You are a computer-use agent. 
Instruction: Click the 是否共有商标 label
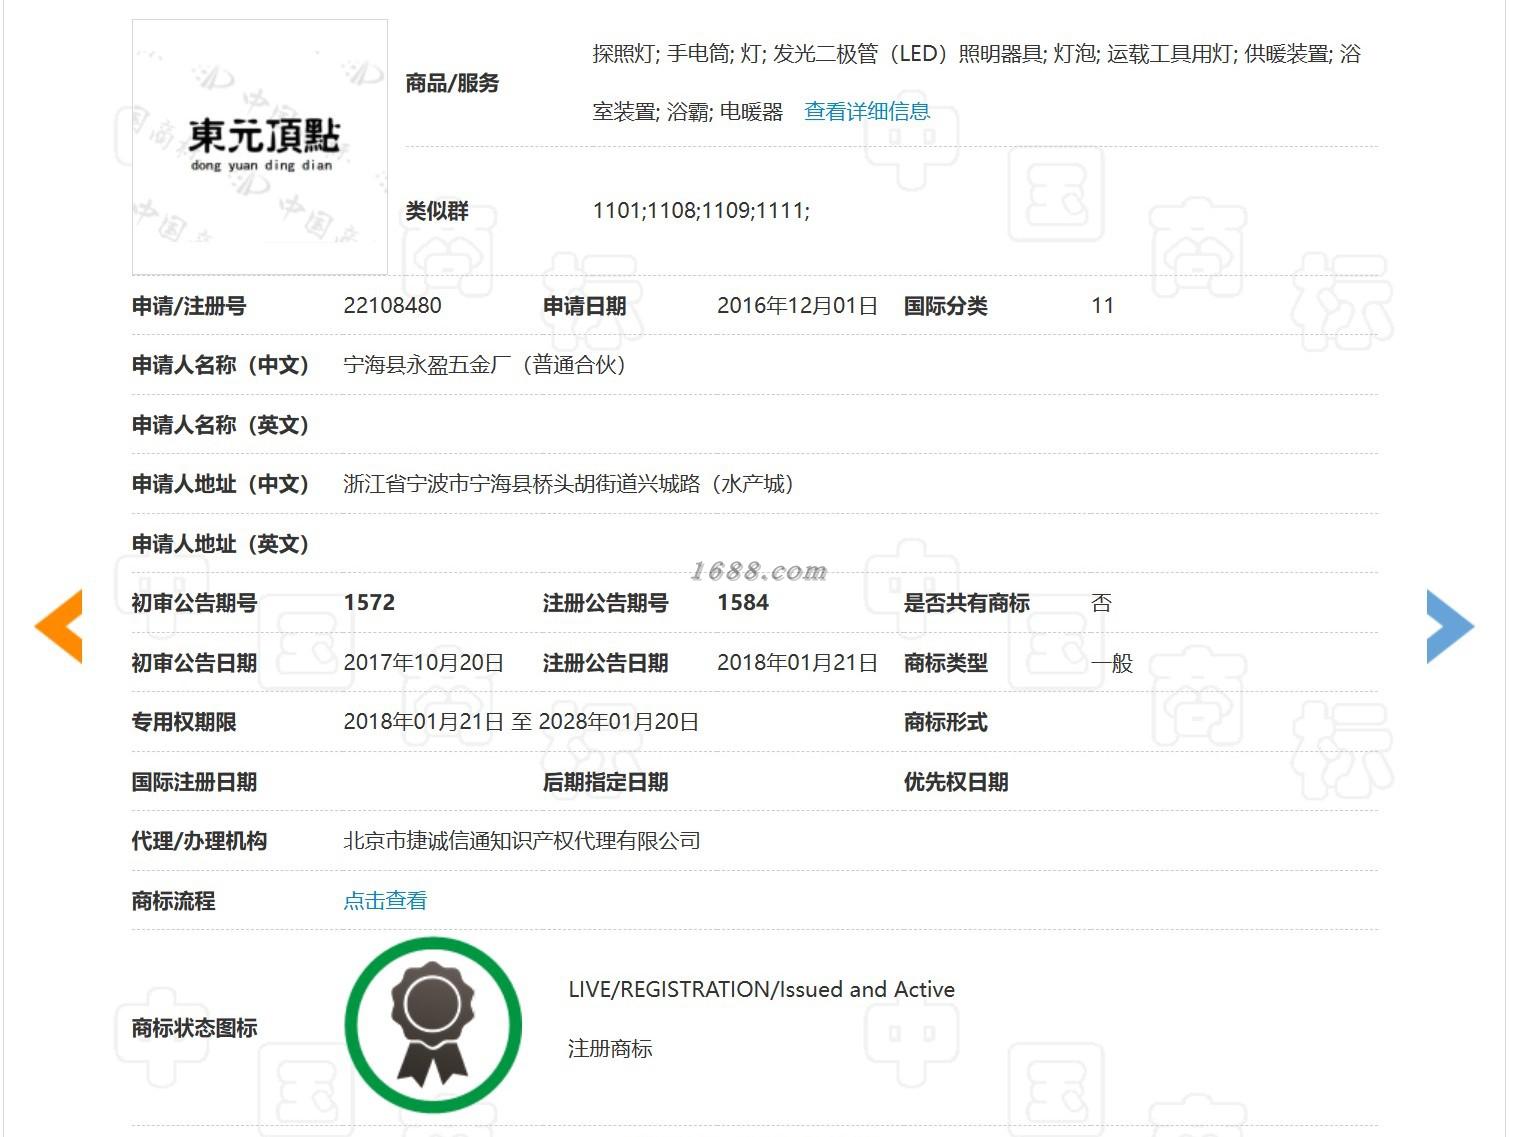coord(966,603)
